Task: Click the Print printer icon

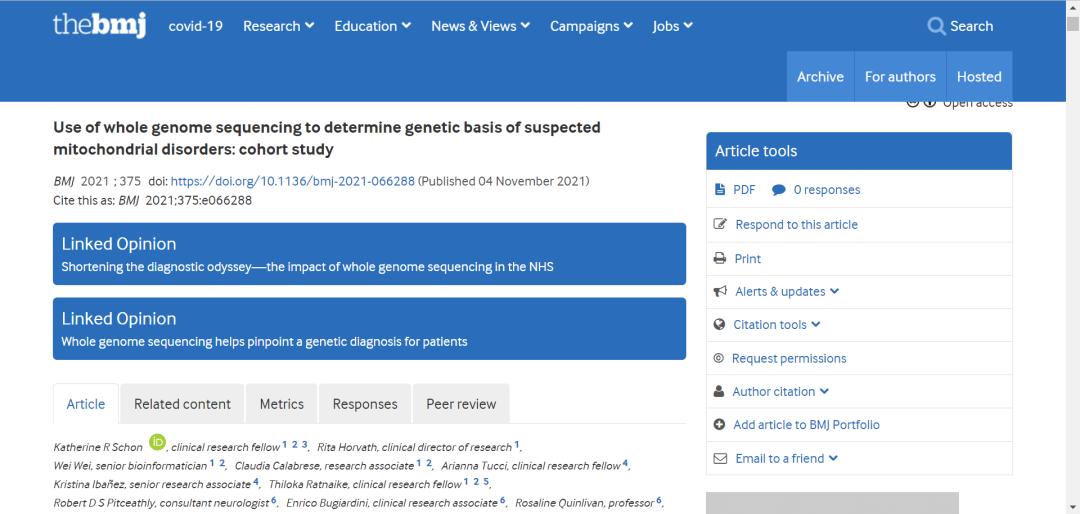Action: [720, 258]
